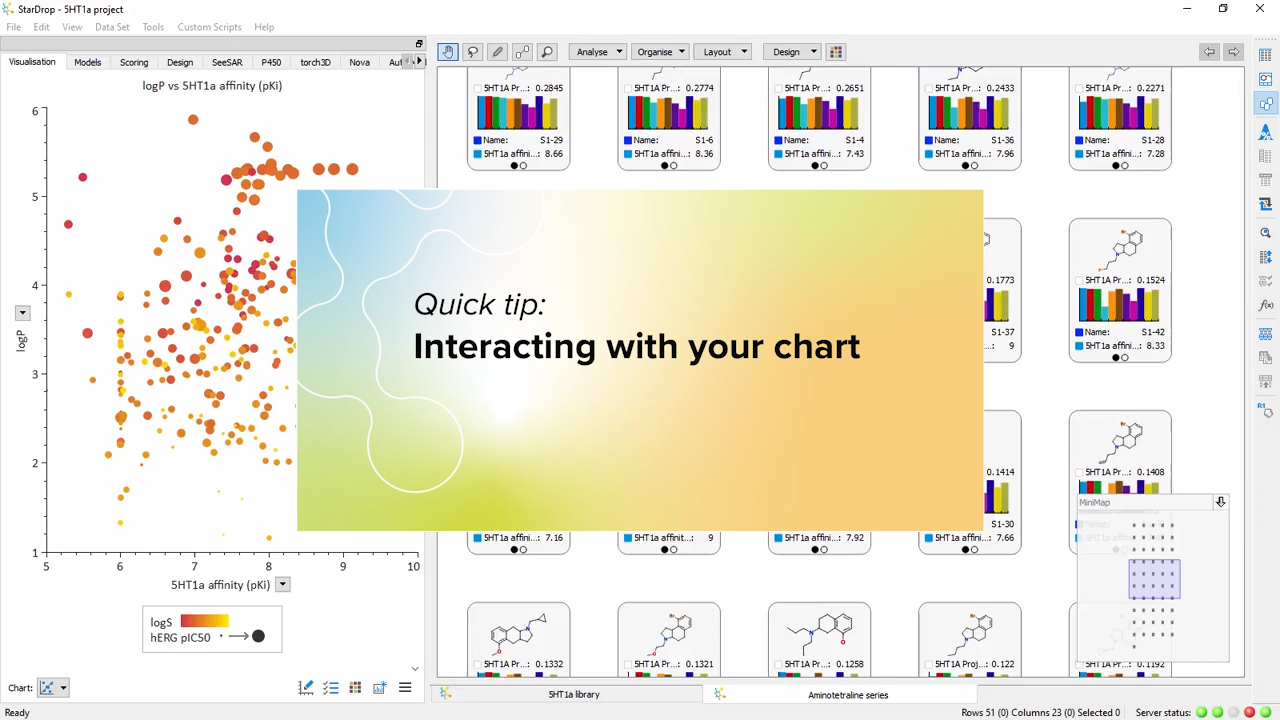
Task: Select the link cards tool
Action: pyautogui.click(x=522, y=52)
